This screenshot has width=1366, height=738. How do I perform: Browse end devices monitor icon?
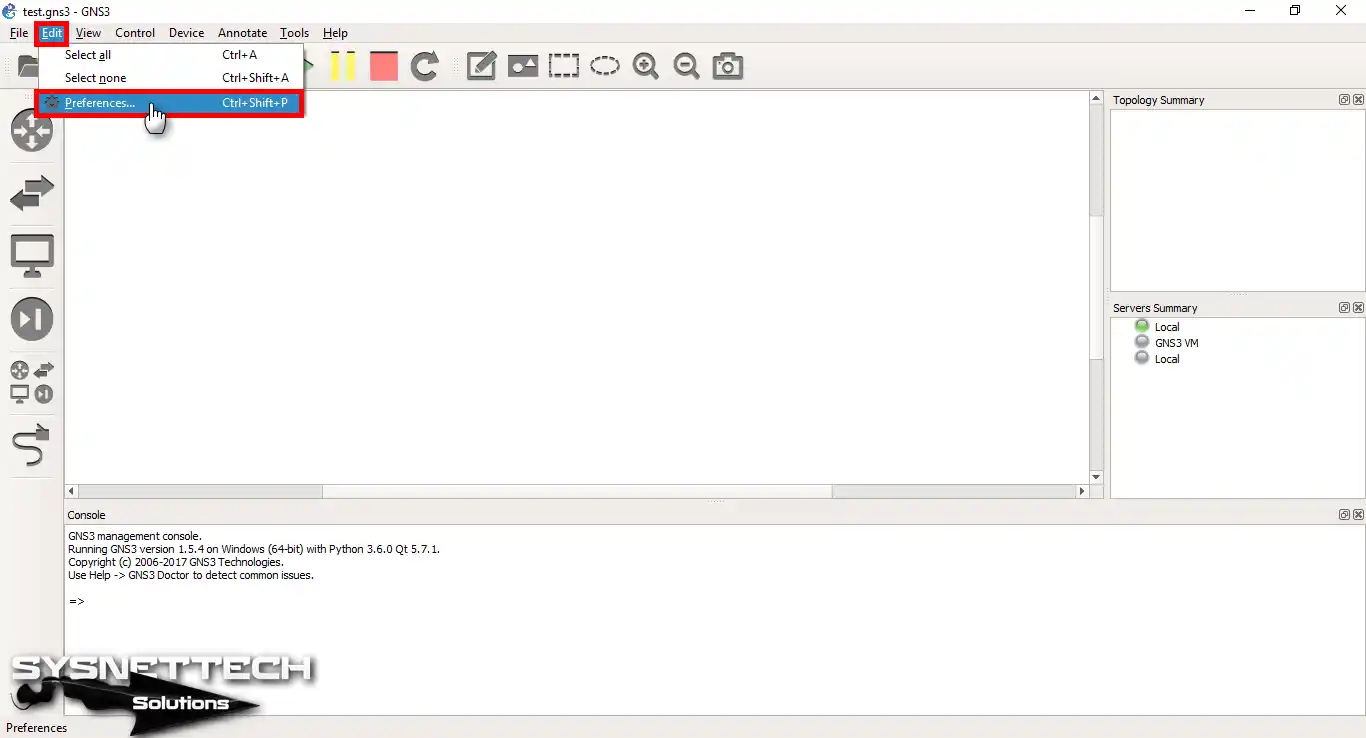[32, 257]
